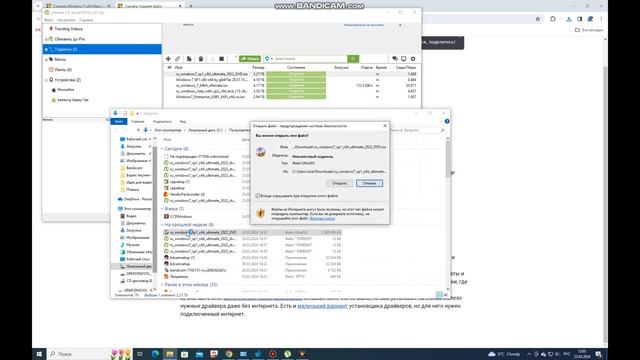Viewport: 640px width, 360px height.
Task: Follow the 'маленький вариант' link on the webpage
Action: point(322,306)
